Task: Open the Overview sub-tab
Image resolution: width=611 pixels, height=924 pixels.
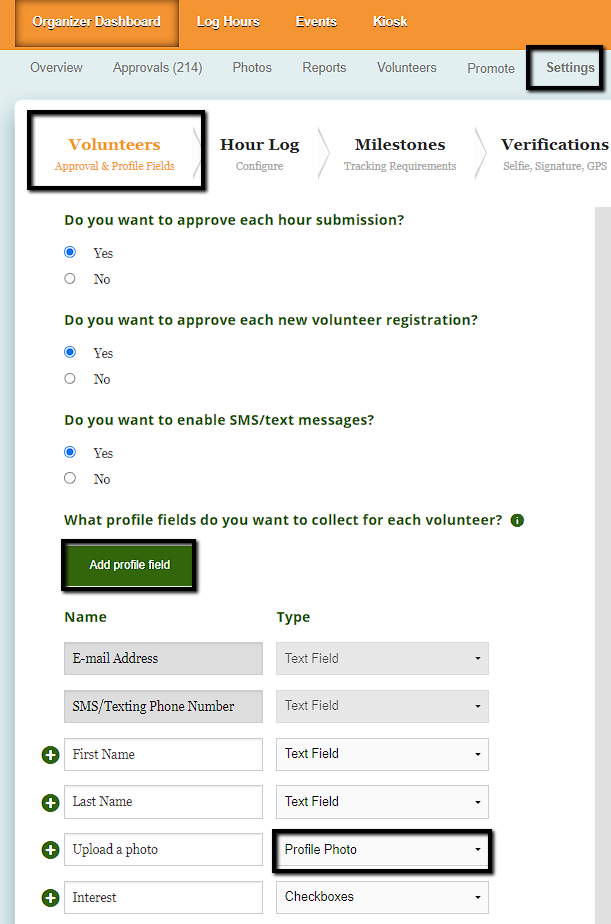Action: (57, 68)
